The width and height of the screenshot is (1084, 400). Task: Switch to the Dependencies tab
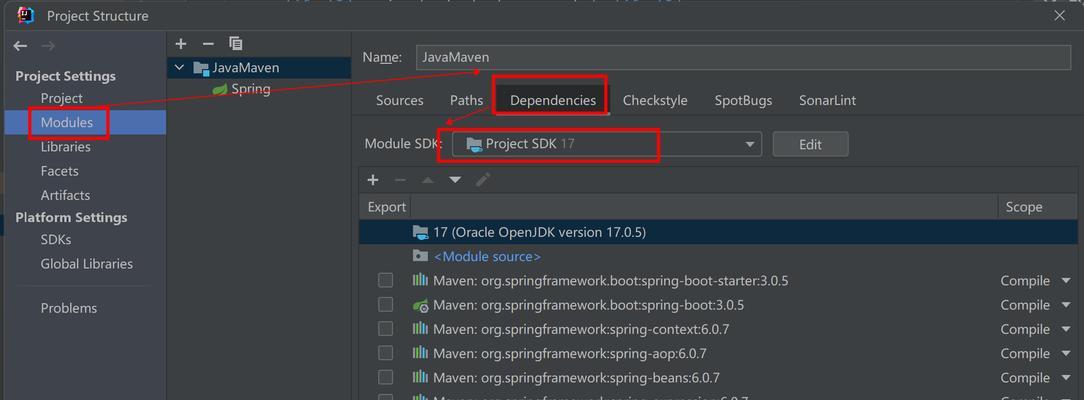coord(553,100)
